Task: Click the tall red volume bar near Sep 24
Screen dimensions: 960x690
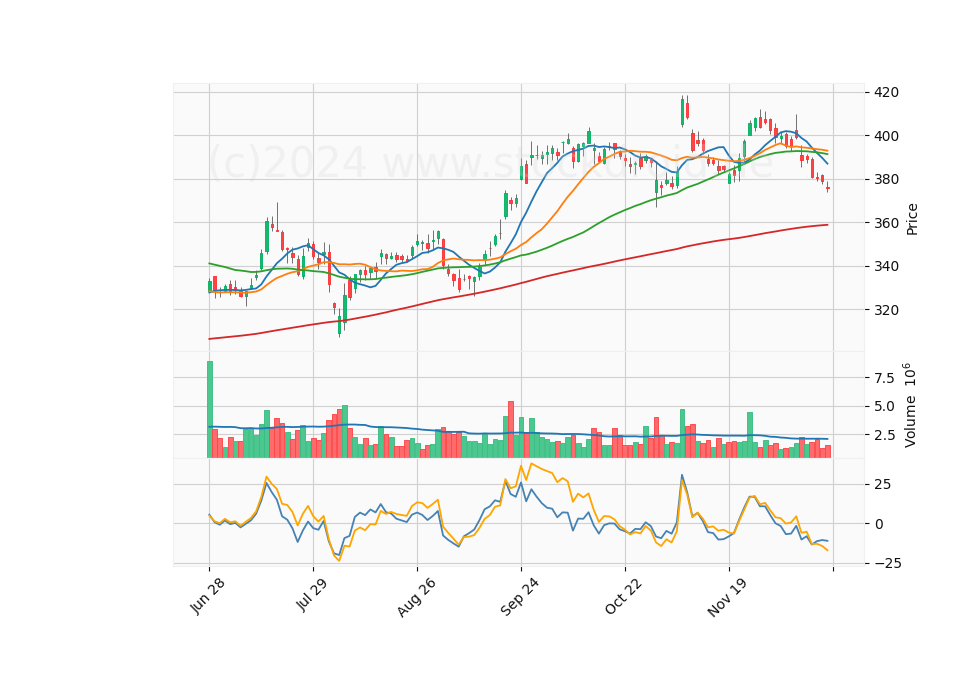Action: coord(511,430)
